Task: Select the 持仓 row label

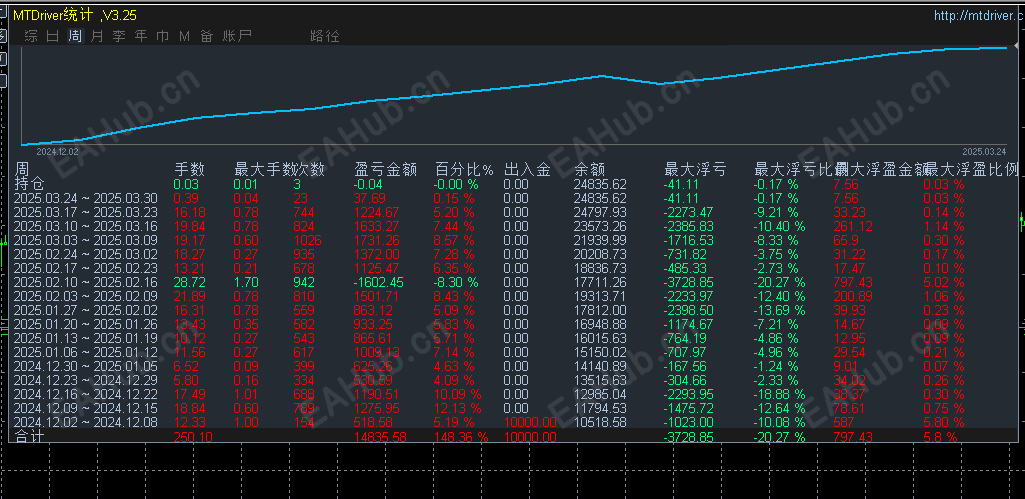Action: [29, 184]
